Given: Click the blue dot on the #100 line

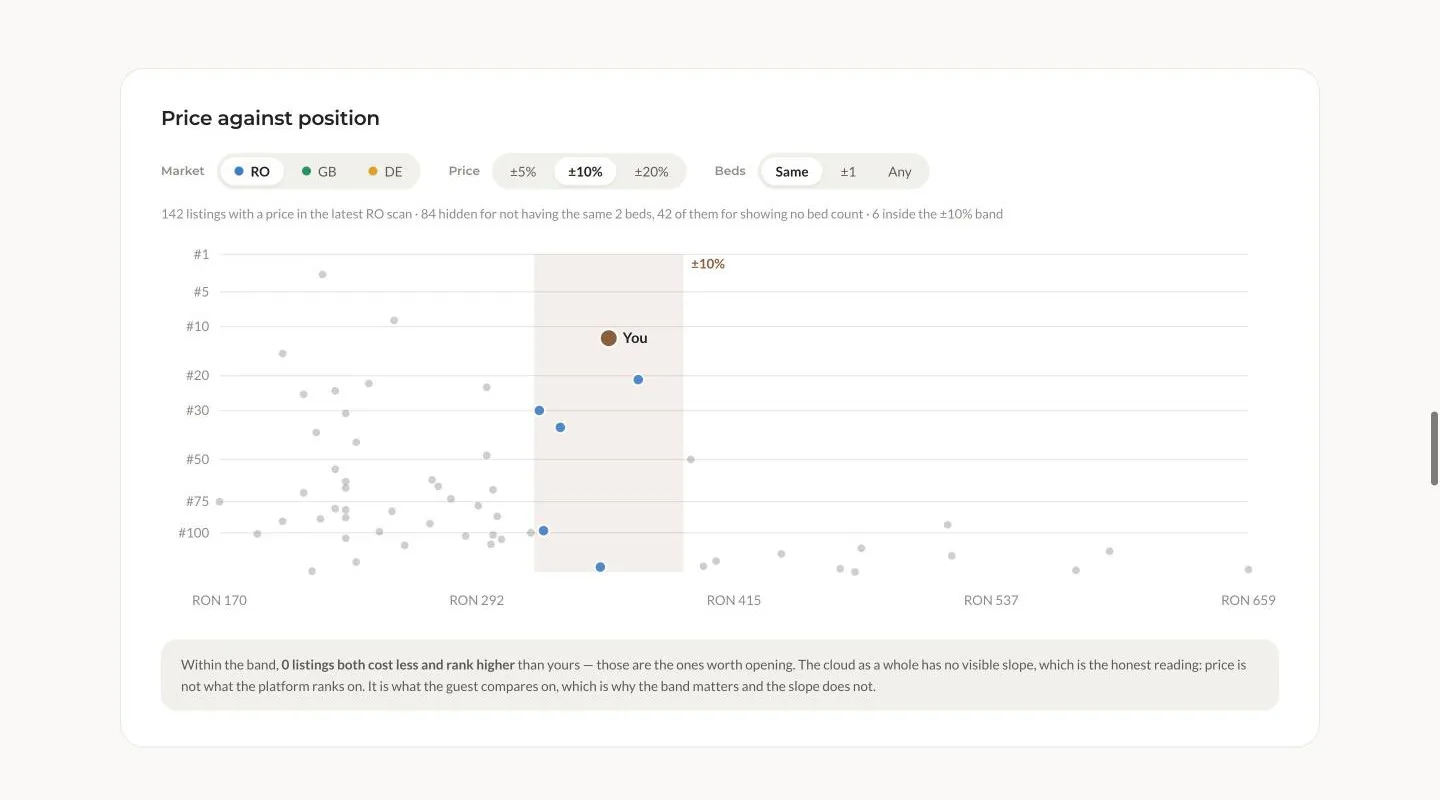Looking at the screenshot, I should coord(543,530).
